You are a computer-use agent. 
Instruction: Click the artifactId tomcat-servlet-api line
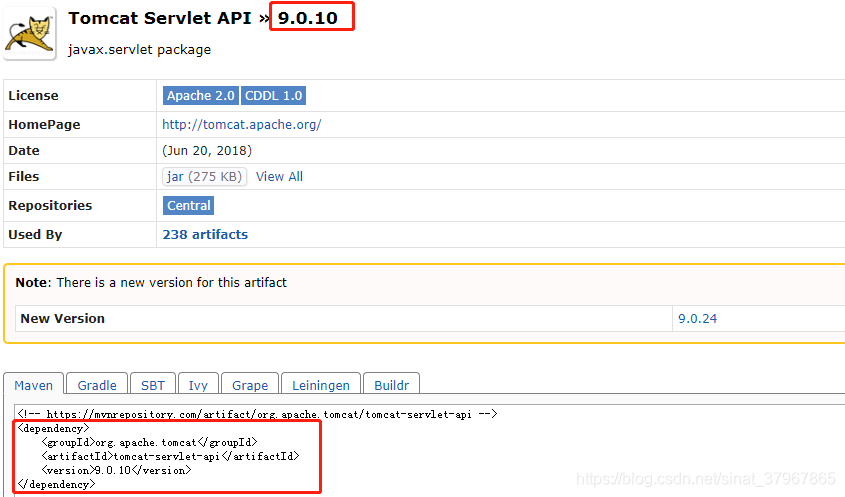coord(170,456)
